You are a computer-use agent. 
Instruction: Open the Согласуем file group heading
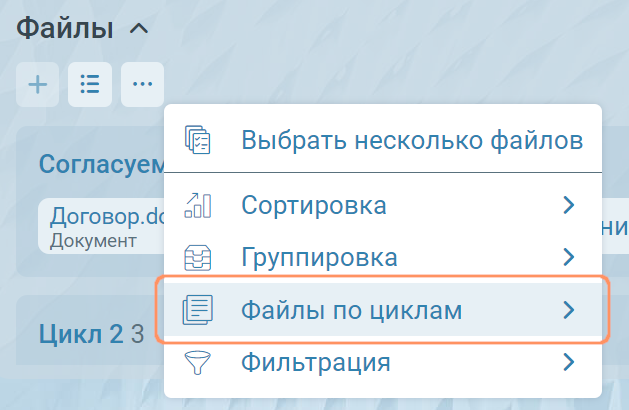(100, 164)
